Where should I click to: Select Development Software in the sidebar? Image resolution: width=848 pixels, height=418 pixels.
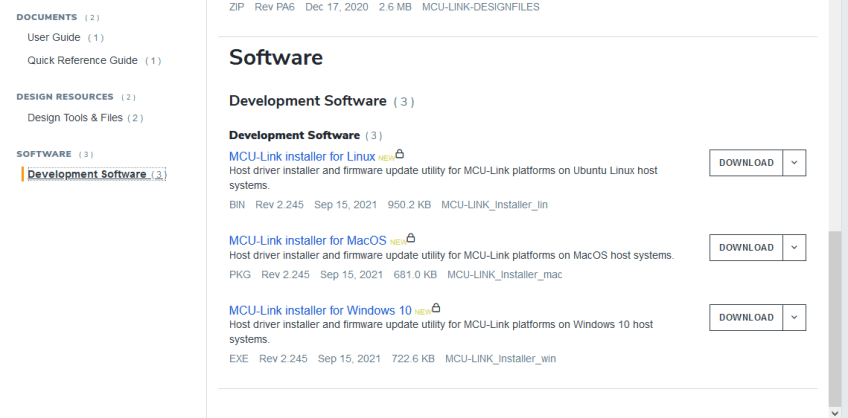pos(87,174)
